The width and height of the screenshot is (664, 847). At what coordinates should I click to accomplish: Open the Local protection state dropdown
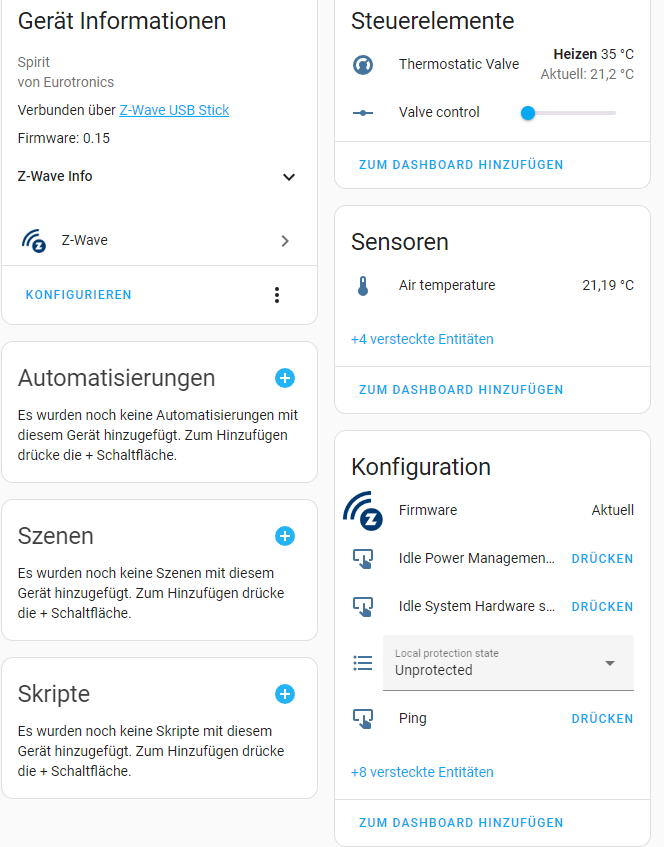508,663
